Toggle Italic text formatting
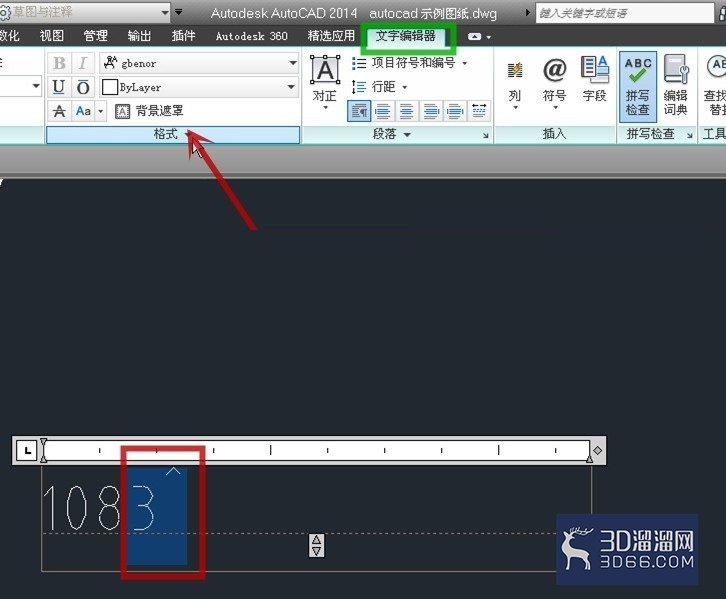This screenshot has height=599, width=726. point(83,63)
